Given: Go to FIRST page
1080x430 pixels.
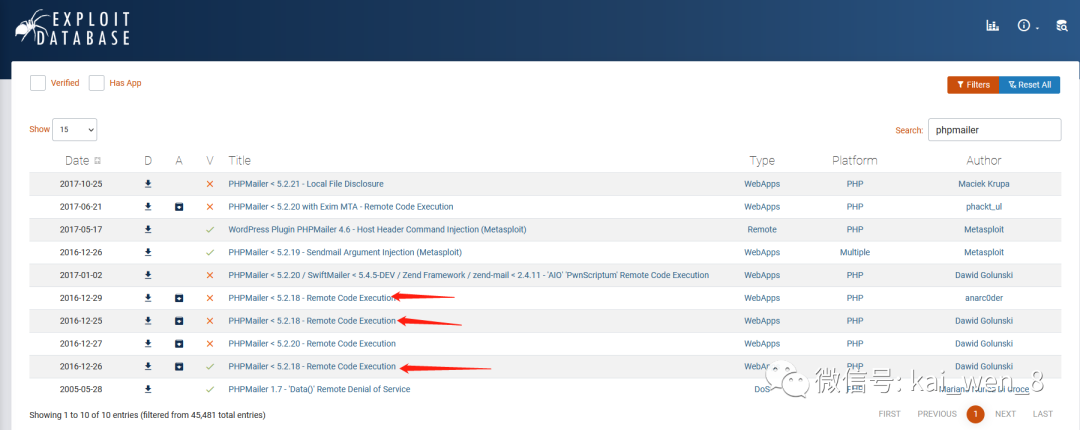Looking at the screenshot, I should point(889,414).
